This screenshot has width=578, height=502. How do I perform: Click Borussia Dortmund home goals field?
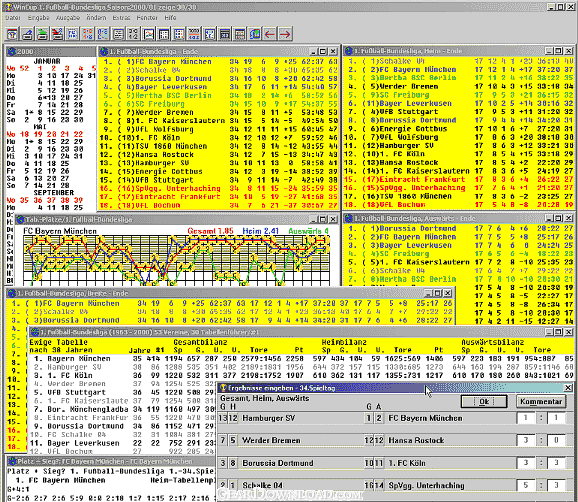526,463
